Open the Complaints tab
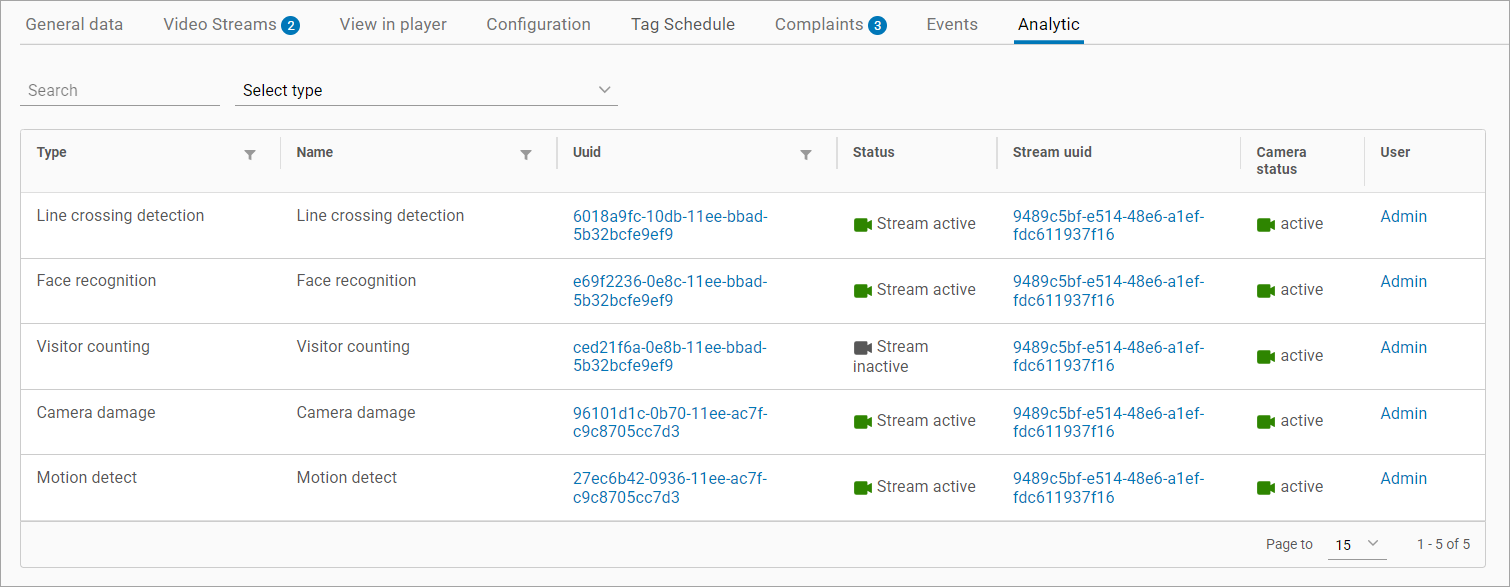This screenshot has height=587, width=1510. pyautogui.click(x=829, y=24)
